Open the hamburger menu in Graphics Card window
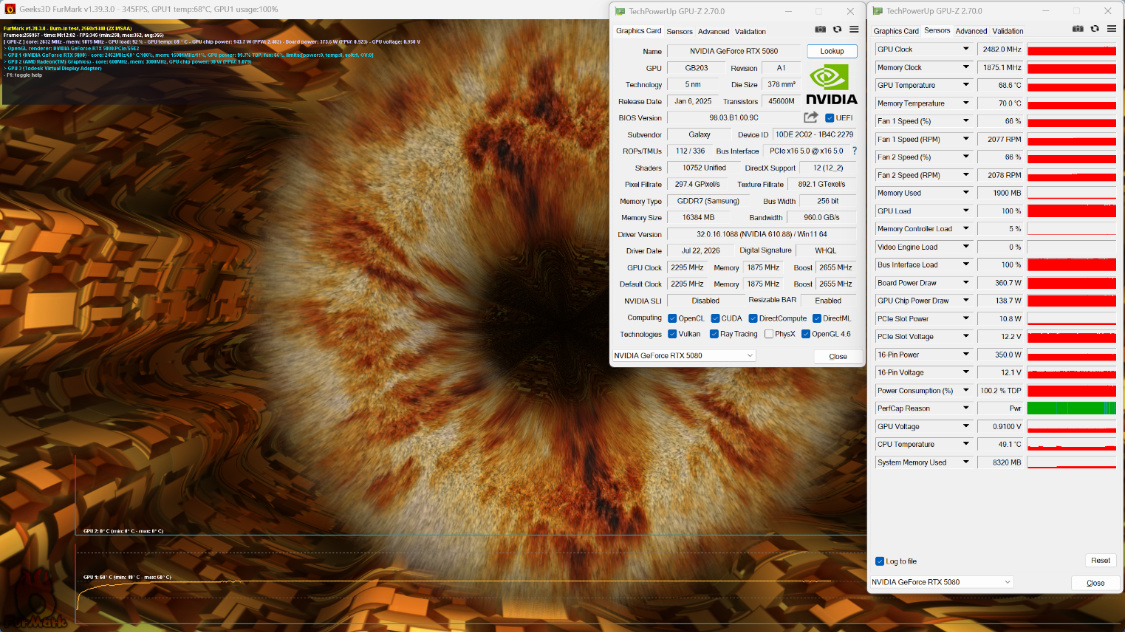Screen dimensions: 1125x632 tap(854, 30)
